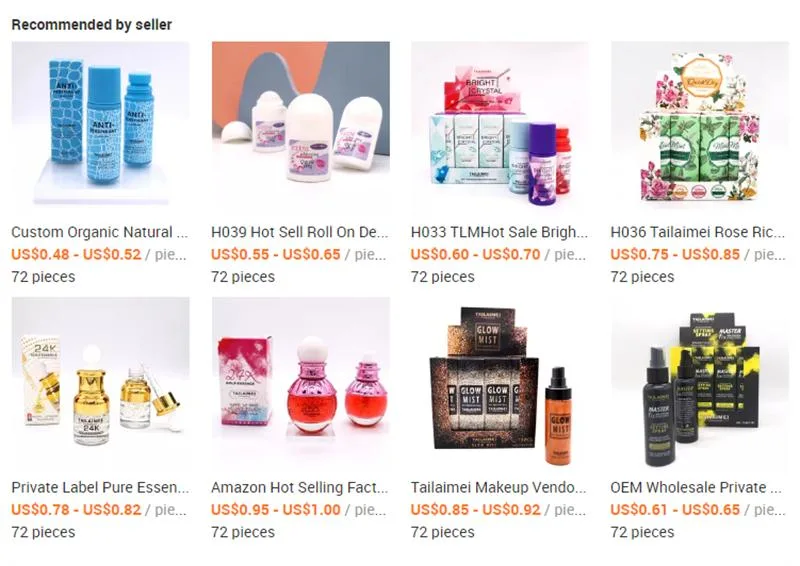The height and width of the screenshot is (566, 800).
Task: Open the 24K gold essence serum image
Action: point(101,385)
